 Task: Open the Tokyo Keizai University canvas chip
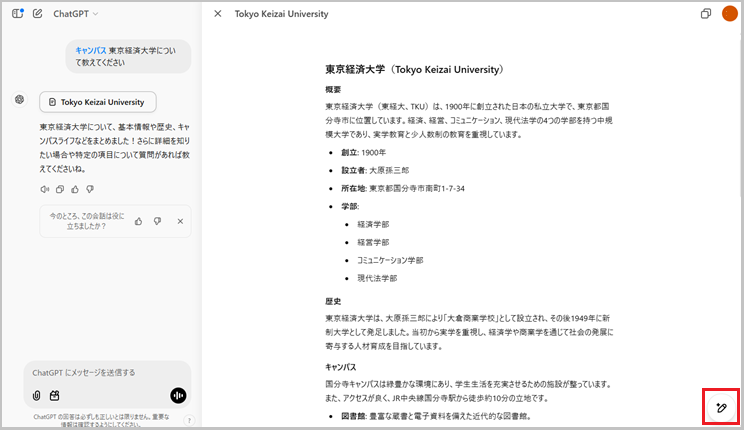(98, 102)
